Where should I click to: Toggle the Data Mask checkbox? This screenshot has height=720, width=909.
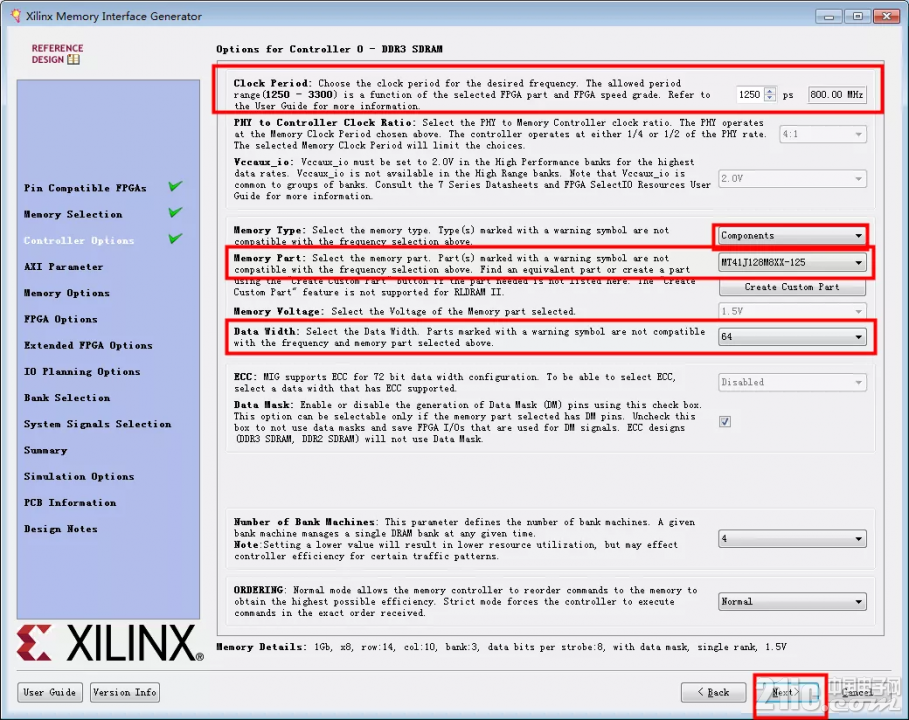725,421
